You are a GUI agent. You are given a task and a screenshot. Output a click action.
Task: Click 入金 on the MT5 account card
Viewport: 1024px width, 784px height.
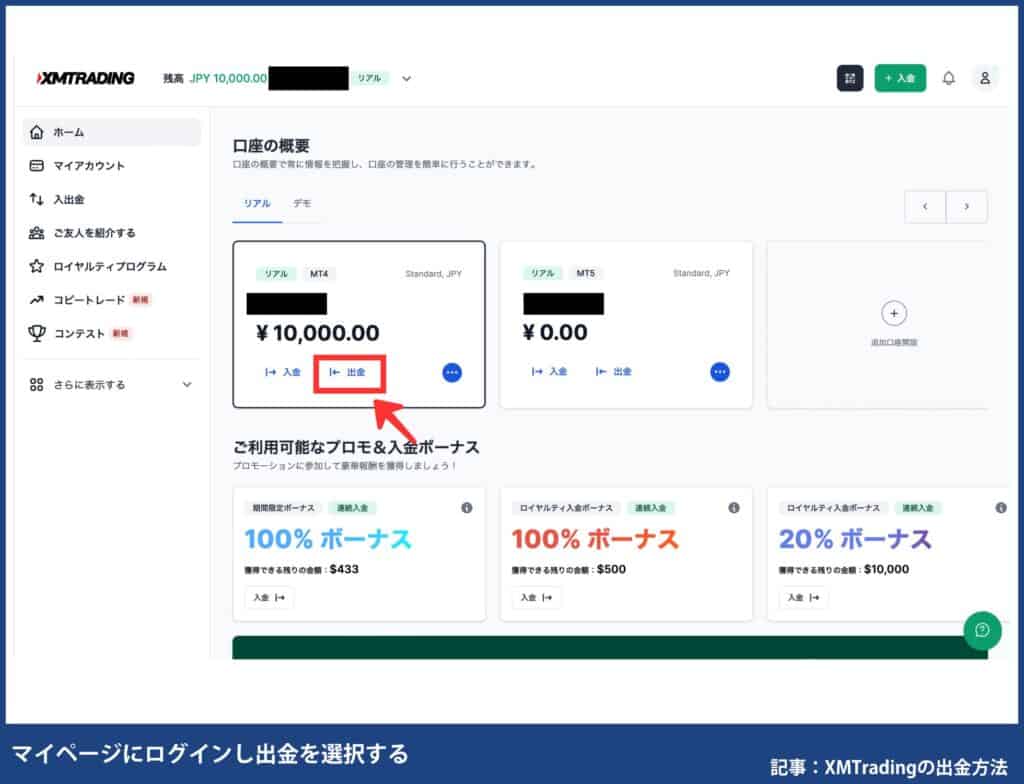549,372
